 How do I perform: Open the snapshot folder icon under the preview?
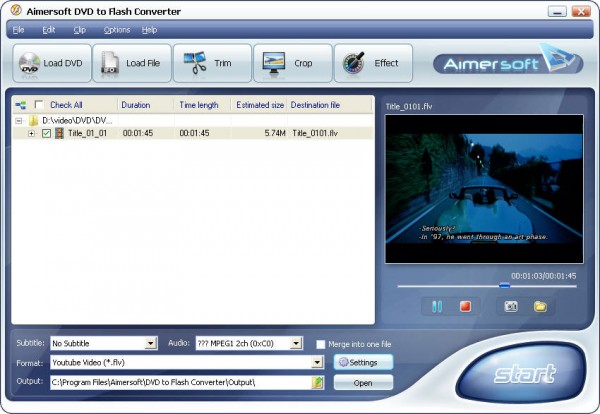tap(540, 306)
